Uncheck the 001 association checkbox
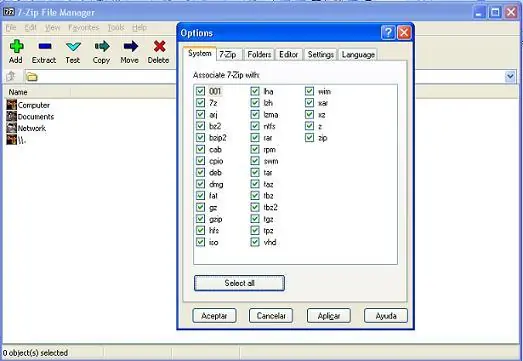This screenshot has width=523, height=361. [x=200, y=91]
